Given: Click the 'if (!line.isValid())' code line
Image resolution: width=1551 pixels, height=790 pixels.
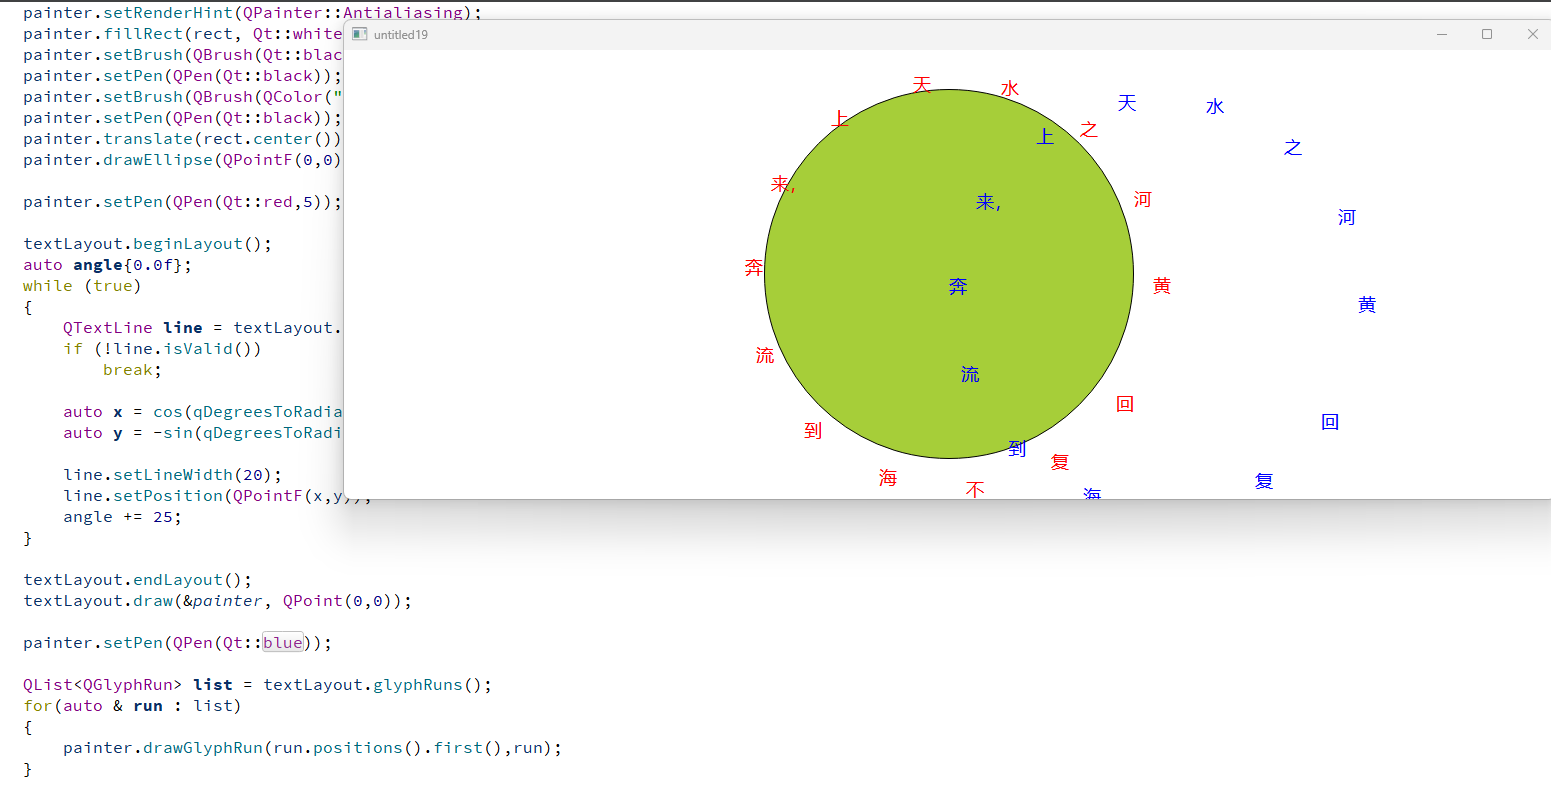Looking at the screenshot, I should [162, 349].
